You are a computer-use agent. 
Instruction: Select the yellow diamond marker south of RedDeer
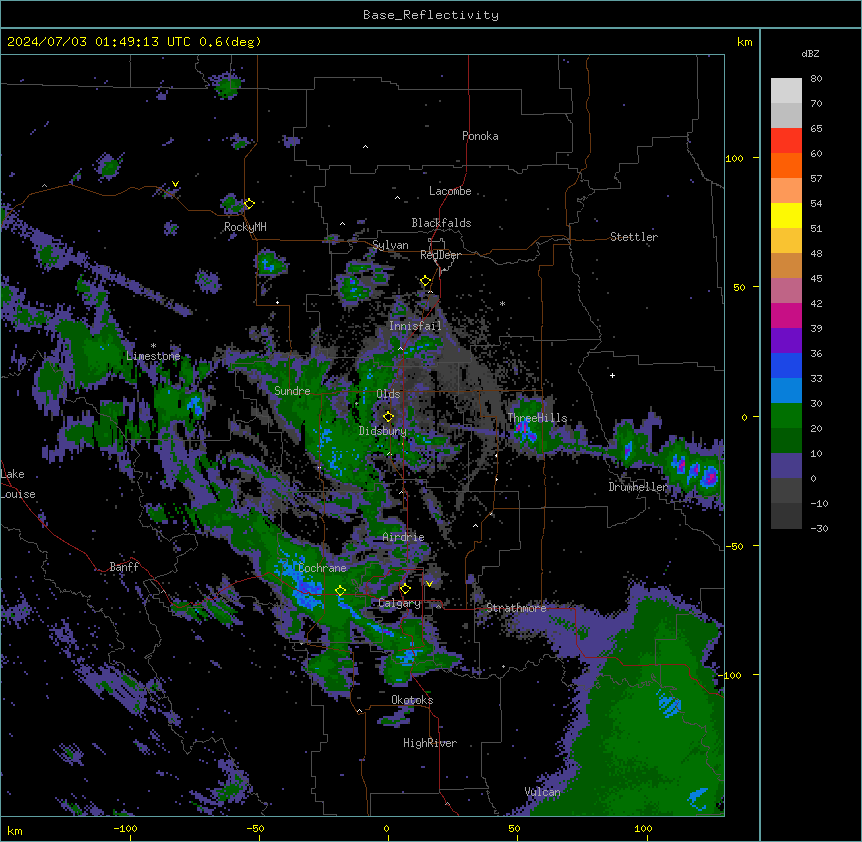click(426, 281)
